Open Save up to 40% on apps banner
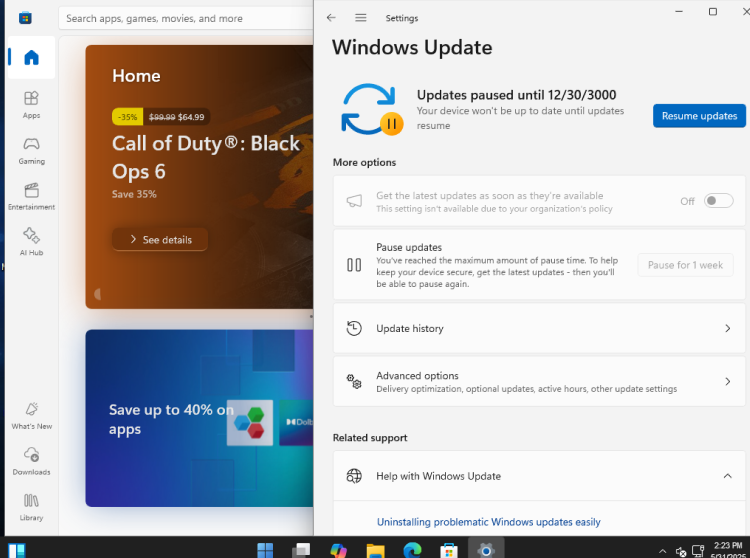750x558 pixels. pyautogui.click(x=199, y=418)
